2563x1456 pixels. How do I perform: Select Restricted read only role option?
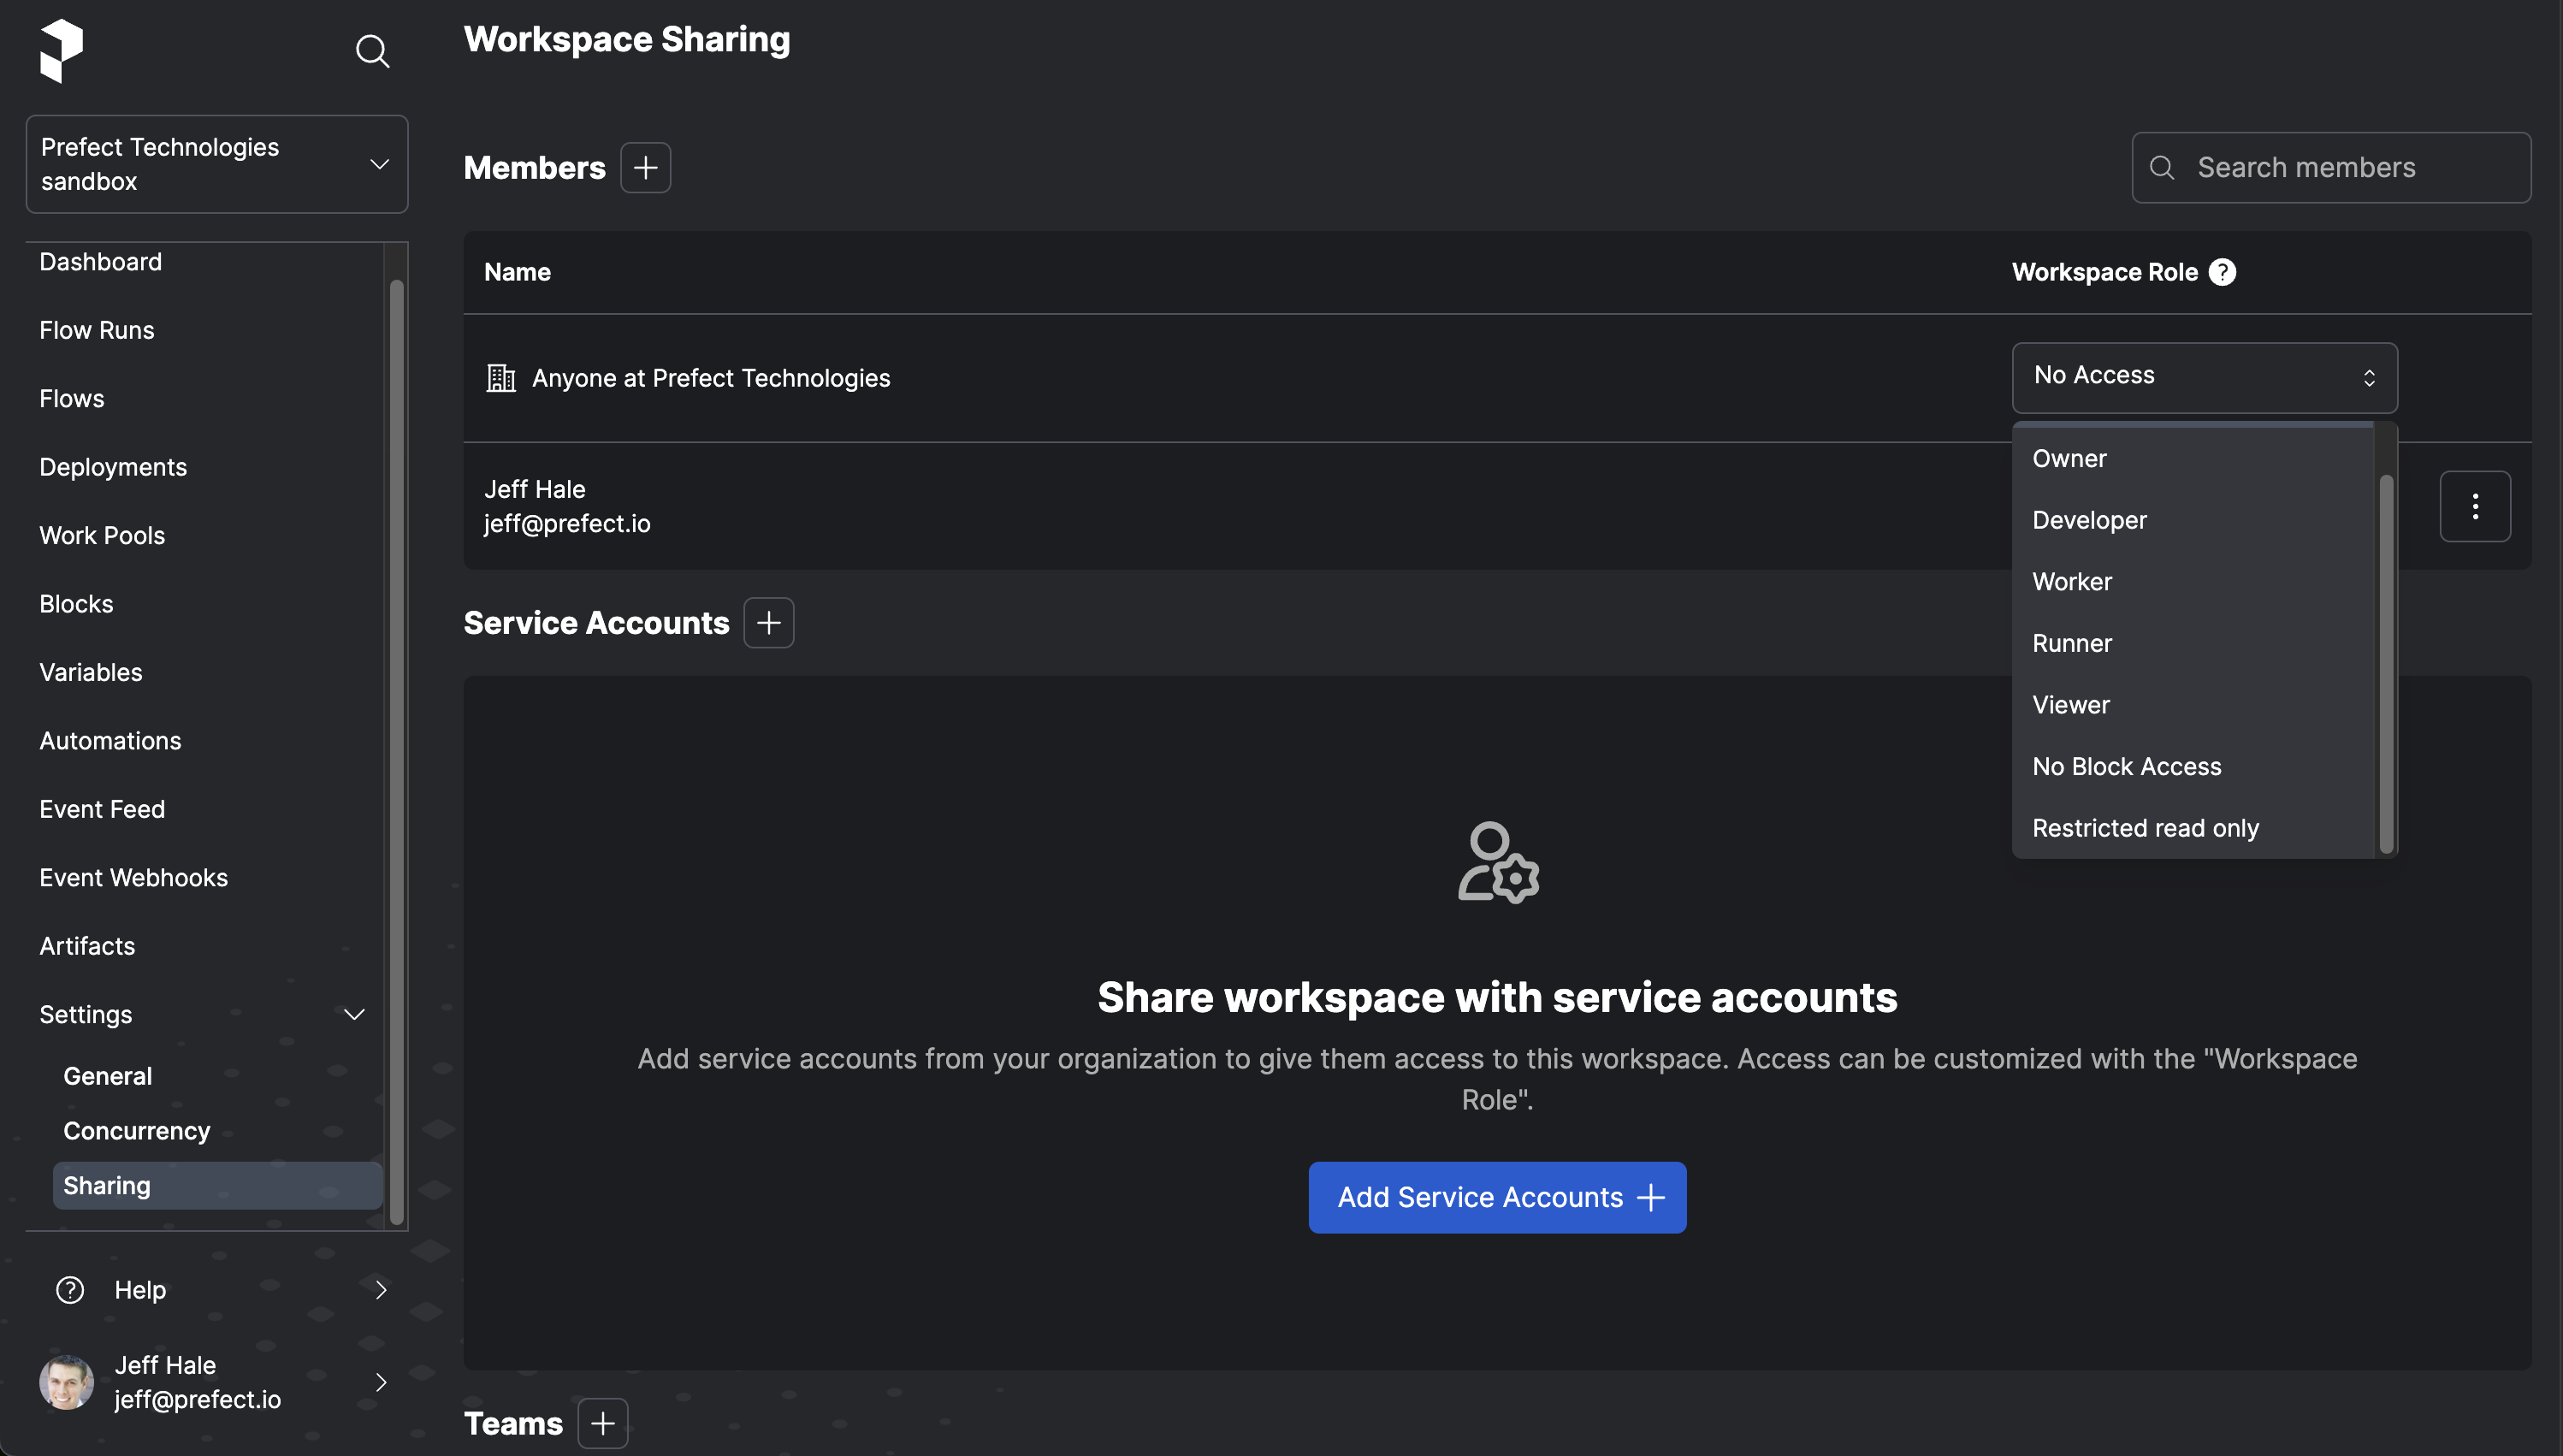tap(2193, 828)
